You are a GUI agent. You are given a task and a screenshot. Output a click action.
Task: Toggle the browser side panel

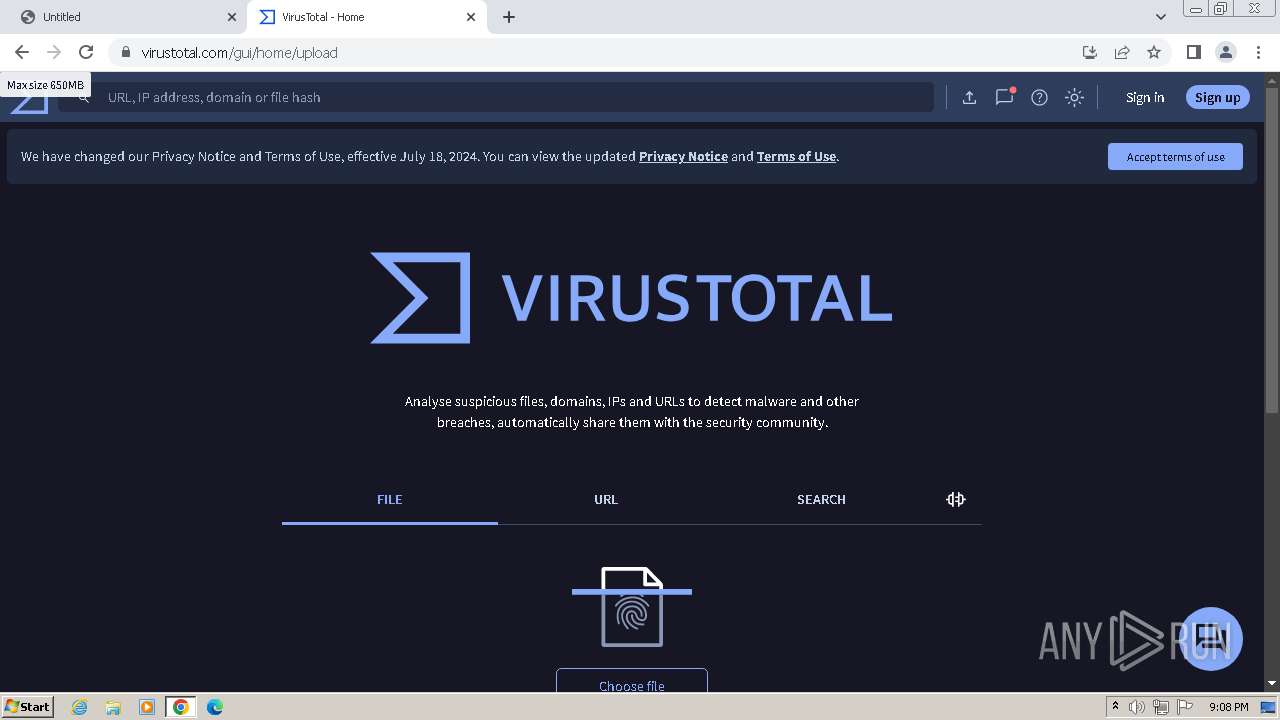click(x=1193, y=52)
